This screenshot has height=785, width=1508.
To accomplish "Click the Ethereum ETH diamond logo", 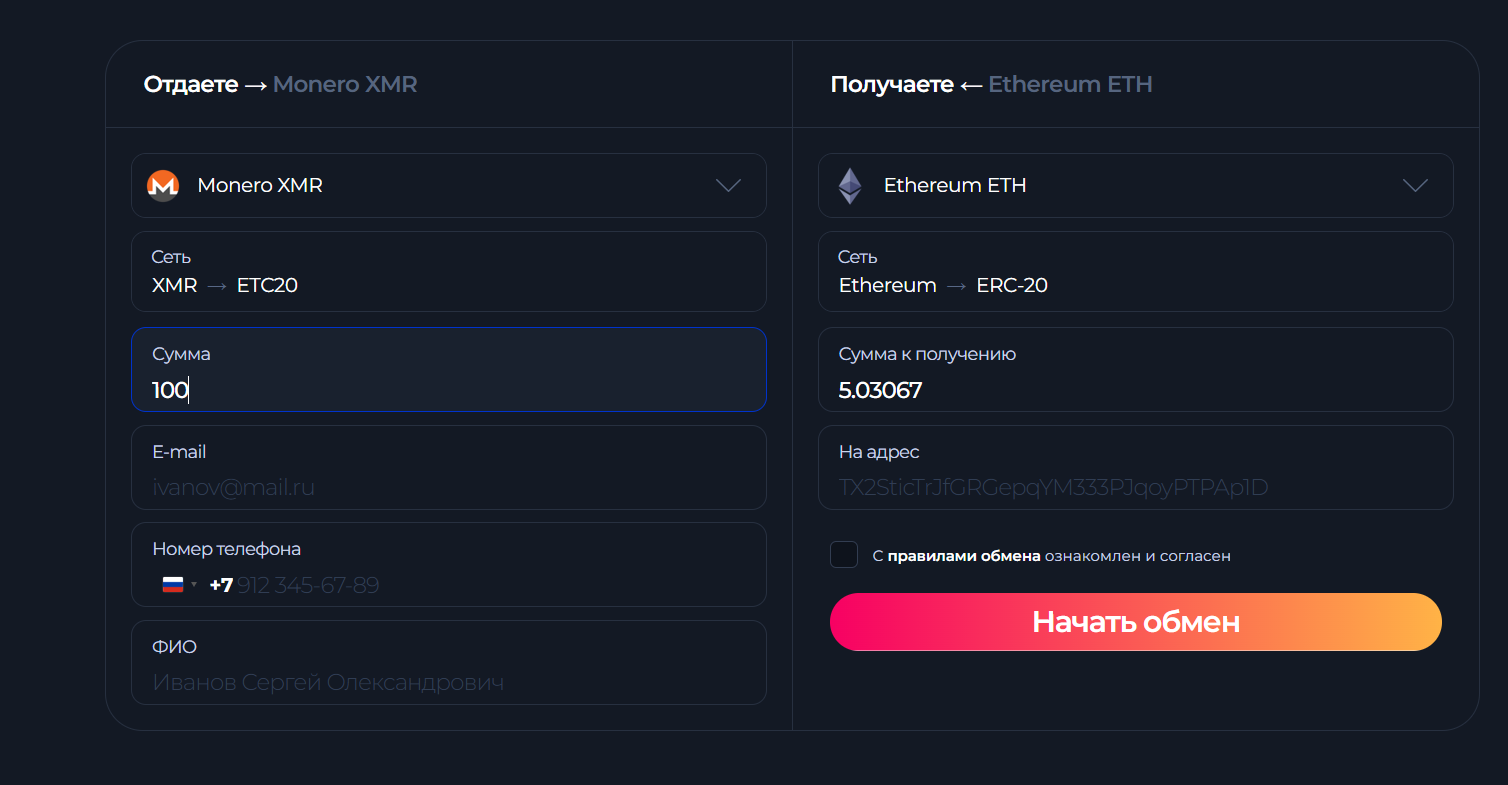I will click(x=850, y=185).
